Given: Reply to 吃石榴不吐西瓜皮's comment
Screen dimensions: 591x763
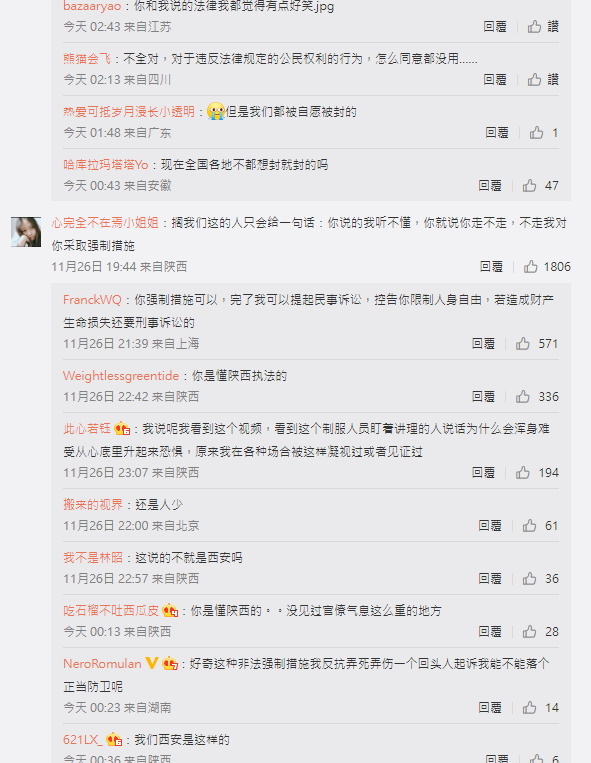Looking at the screenshot, I should pyautogui.click(x=489, y=632).
